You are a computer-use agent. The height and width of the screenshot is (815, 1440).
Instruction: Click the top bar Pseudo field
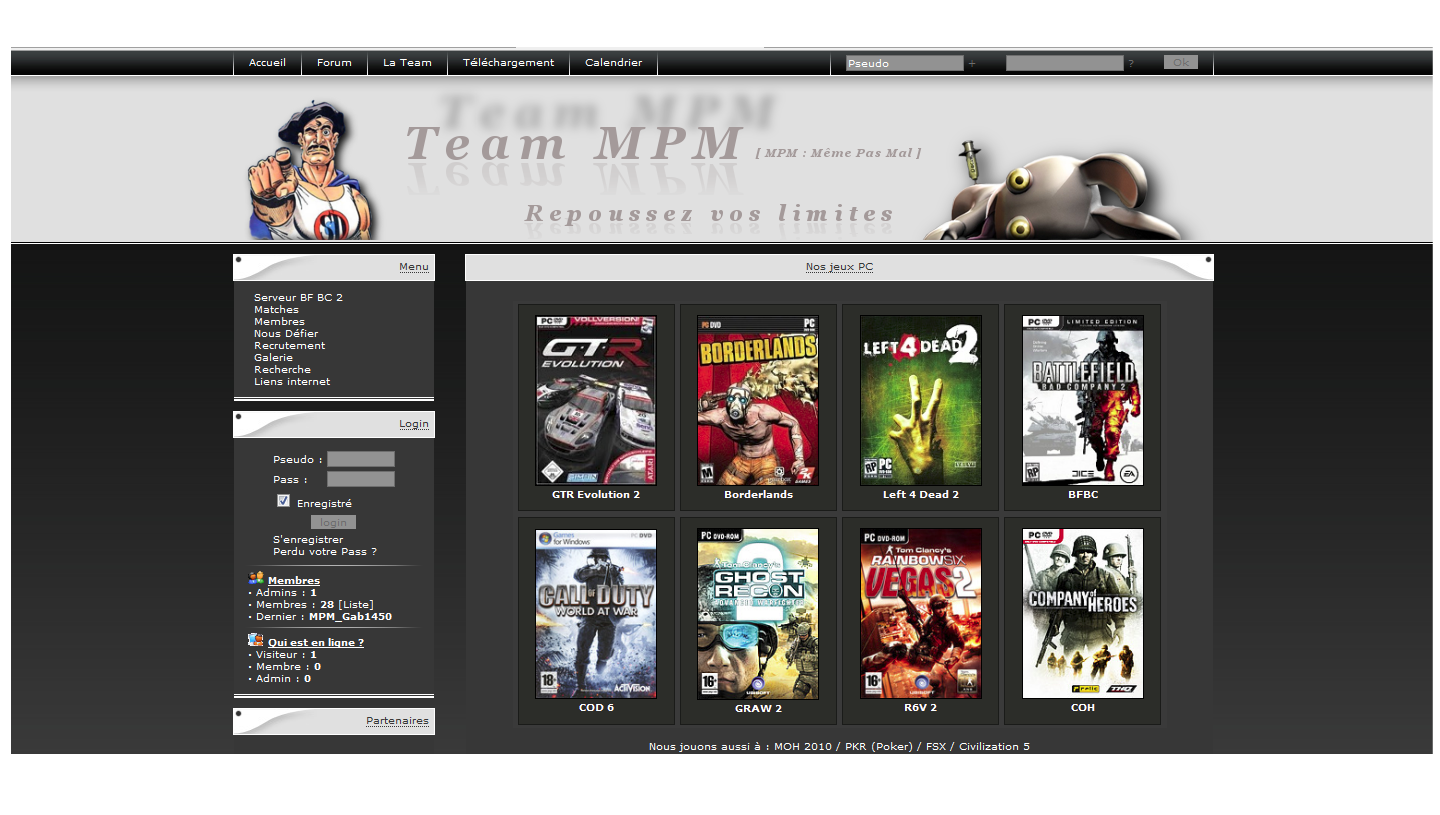click(904, 63)
